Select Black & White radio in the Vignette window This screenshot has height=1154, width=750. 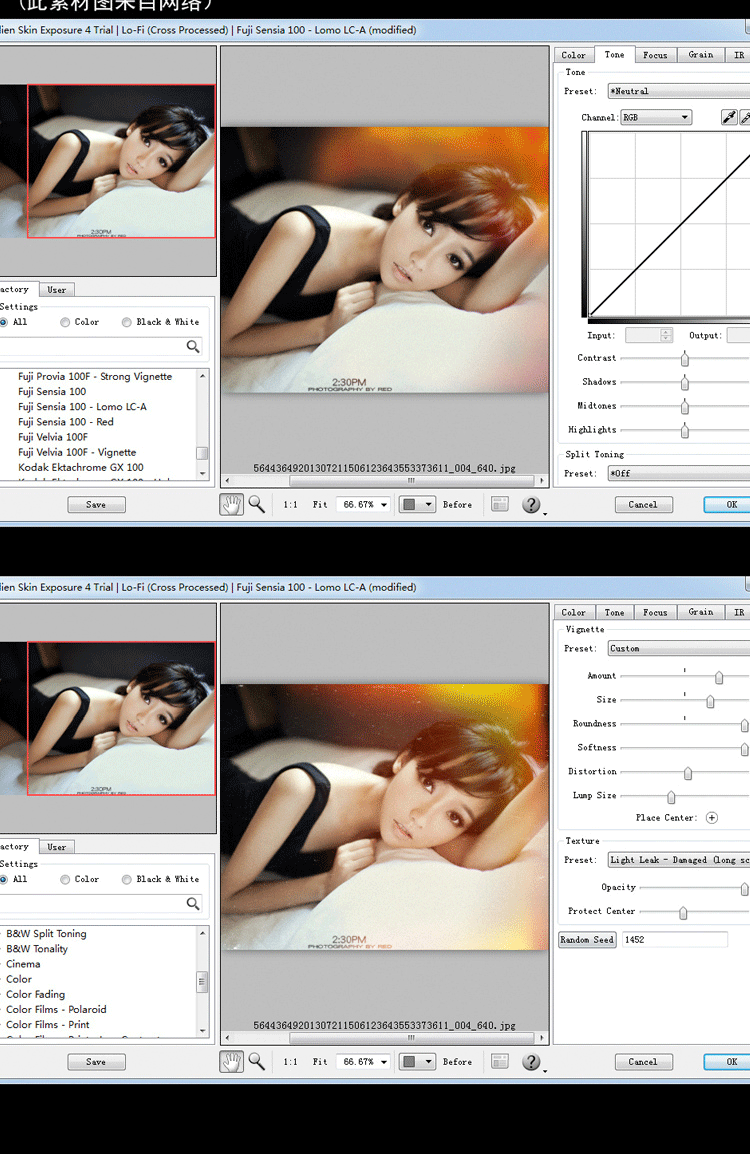point(127,879)
